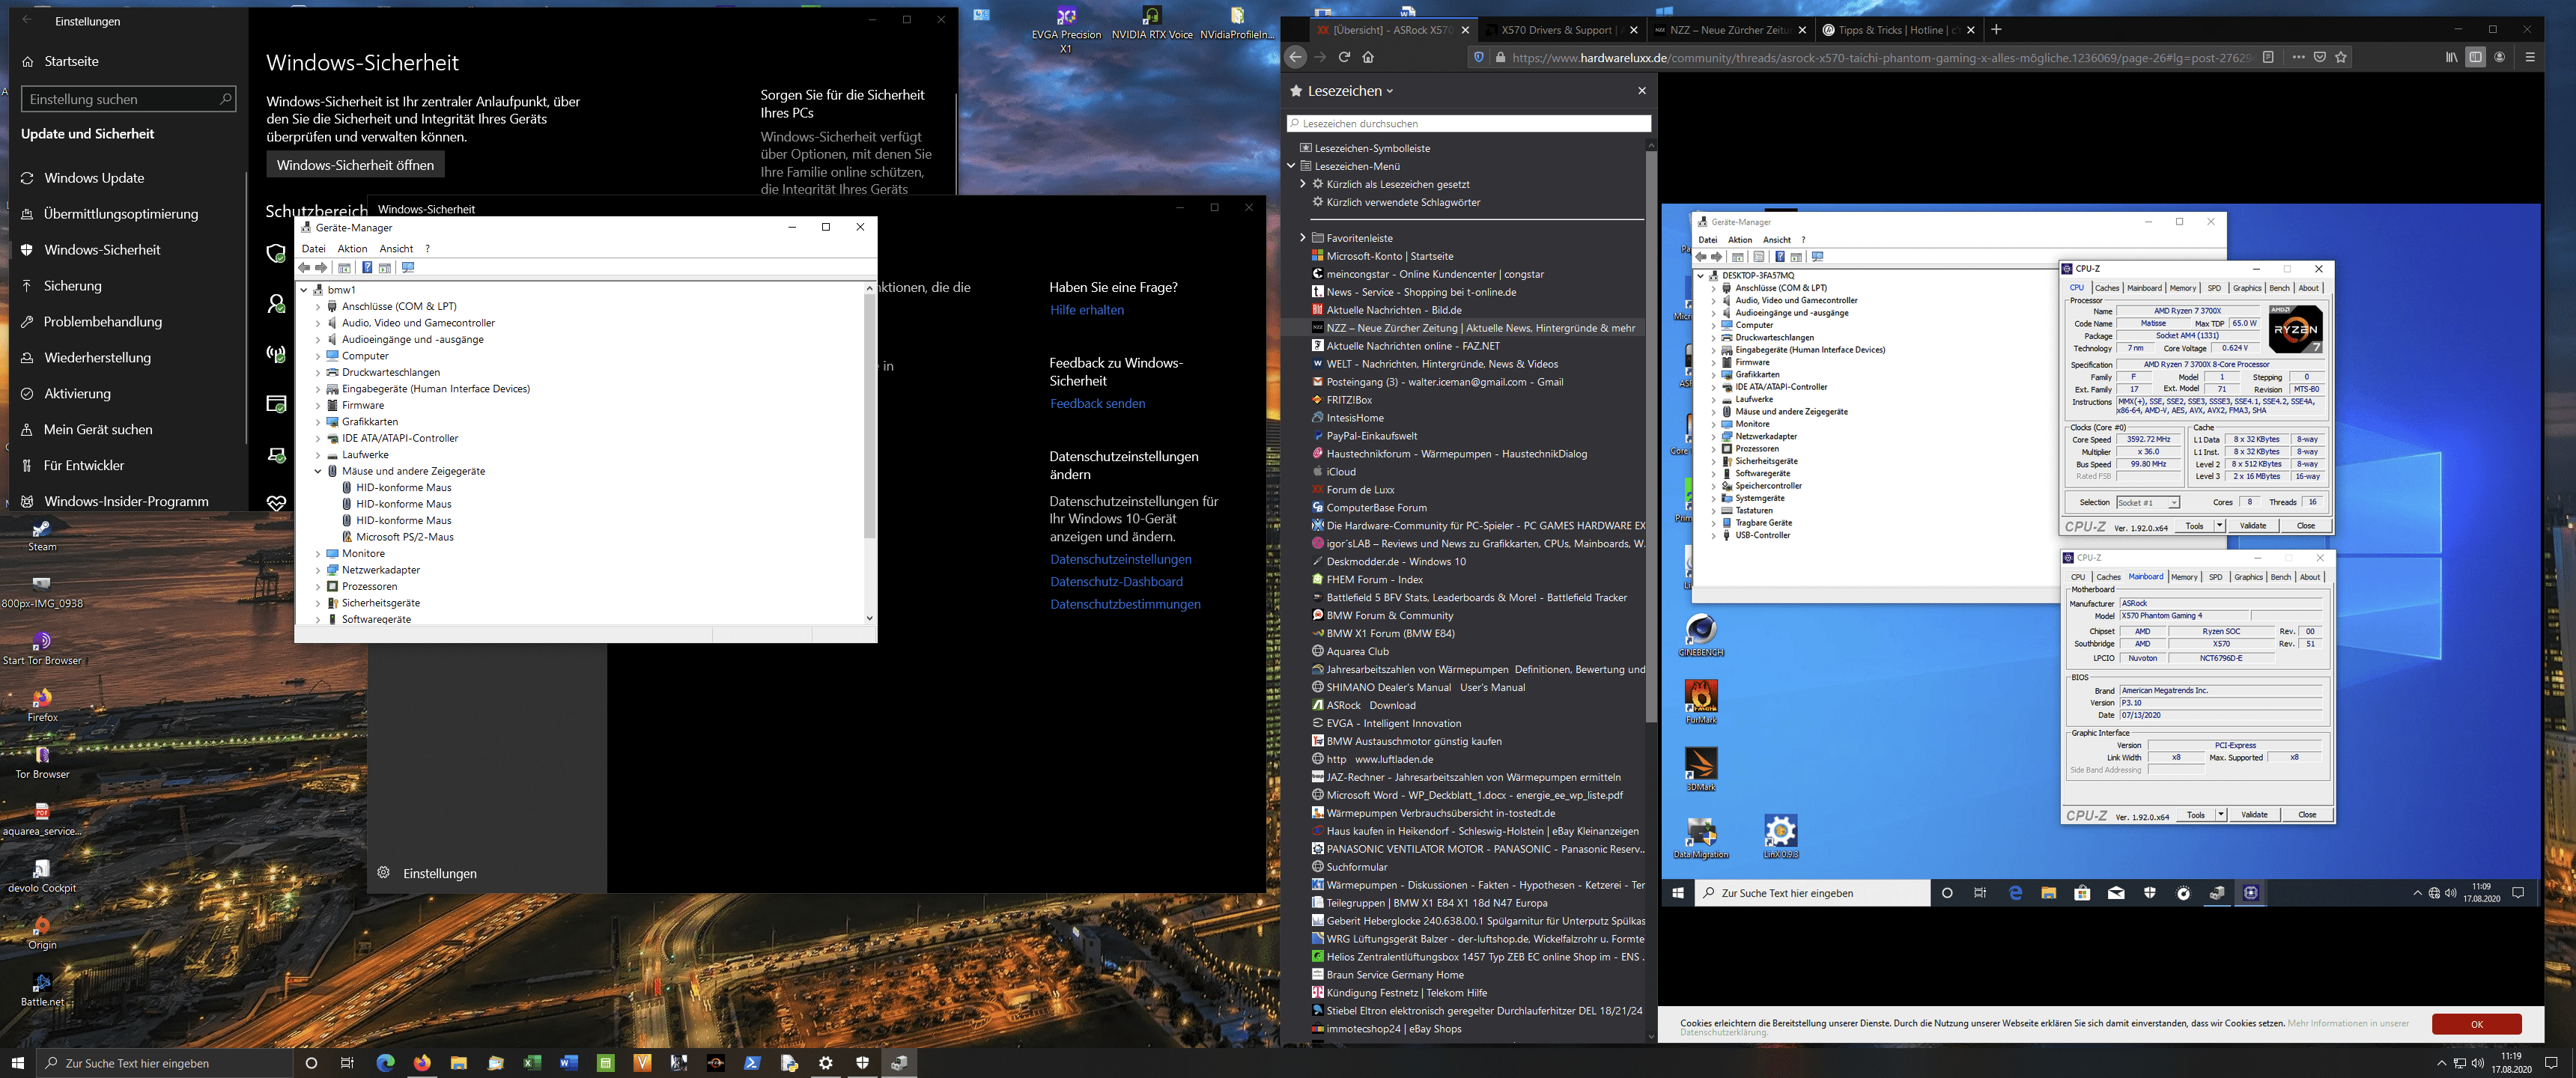This screenshot has width=2576, height=1078.
Task: Open Battle.net desktop shortcut
Action: coord(42,989)
